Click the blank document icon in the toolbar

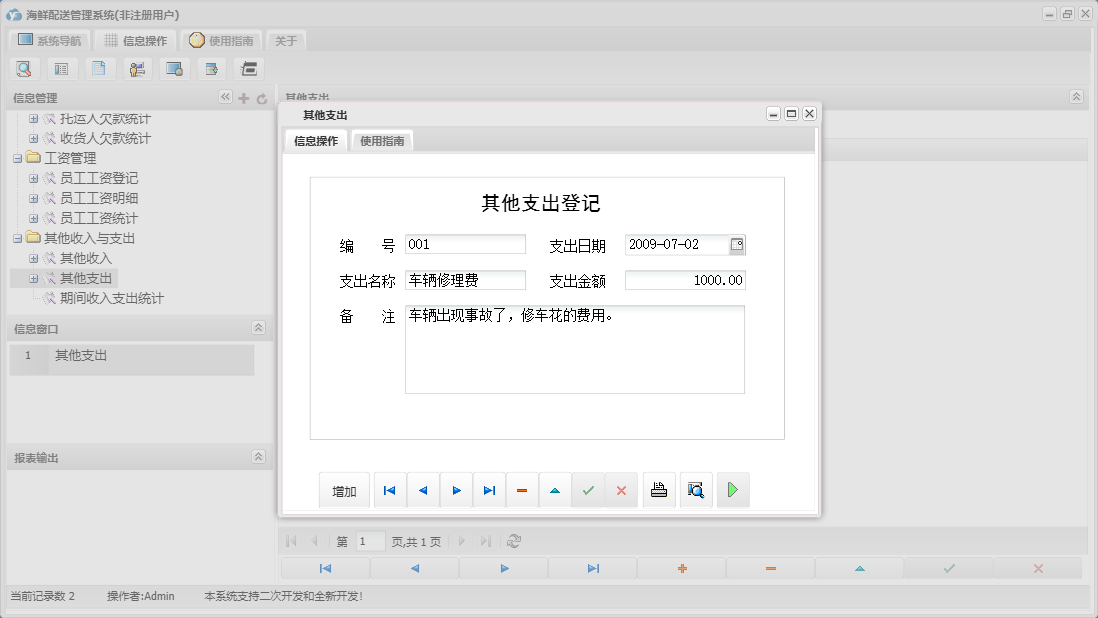pos(99,69)
